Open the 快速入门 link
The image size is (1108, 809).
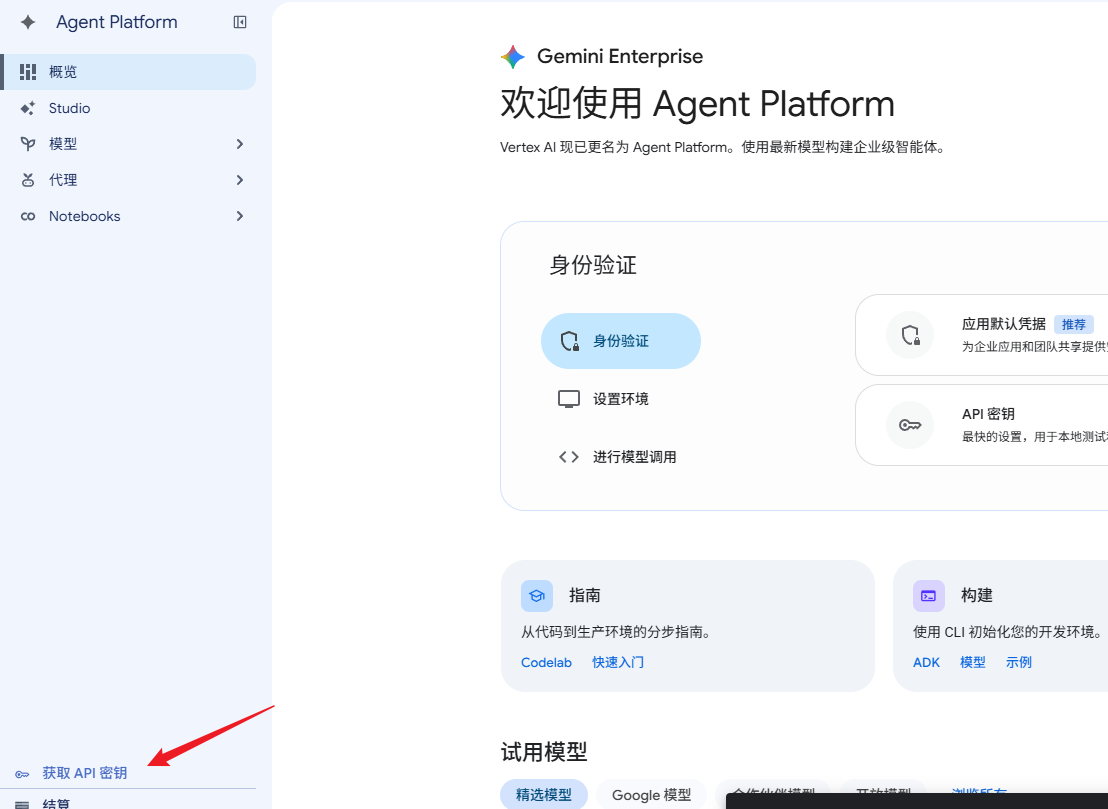[x=618, y=663]
